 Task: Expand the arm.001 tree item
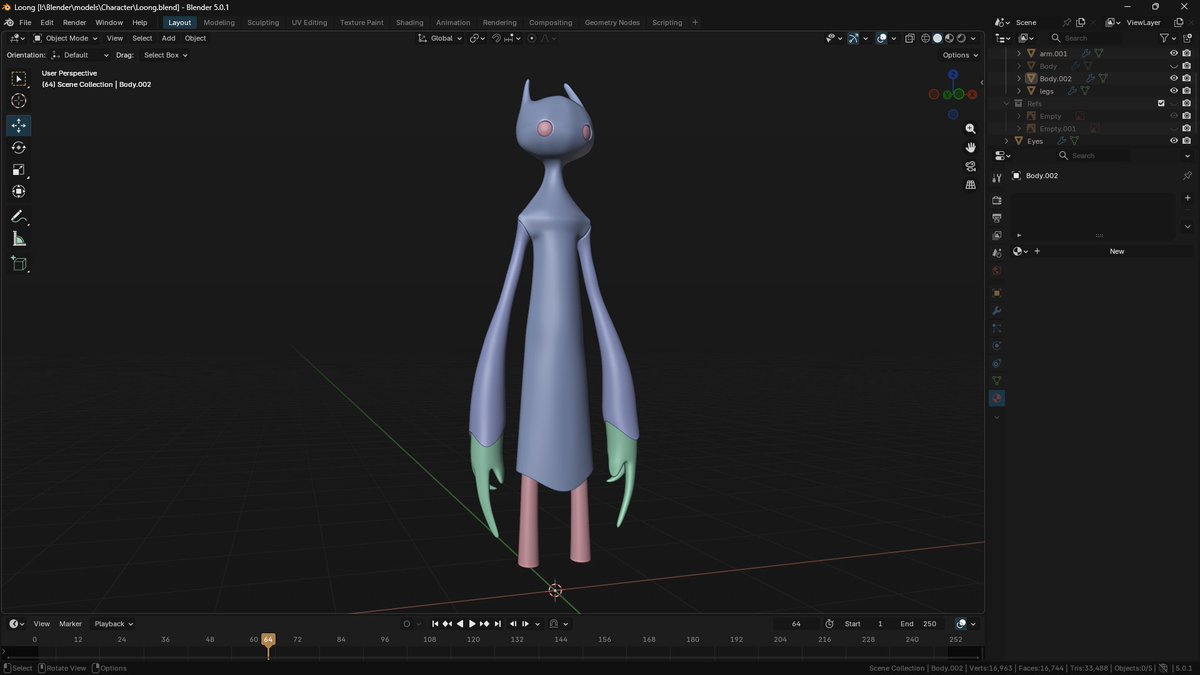coord(1019,53)
